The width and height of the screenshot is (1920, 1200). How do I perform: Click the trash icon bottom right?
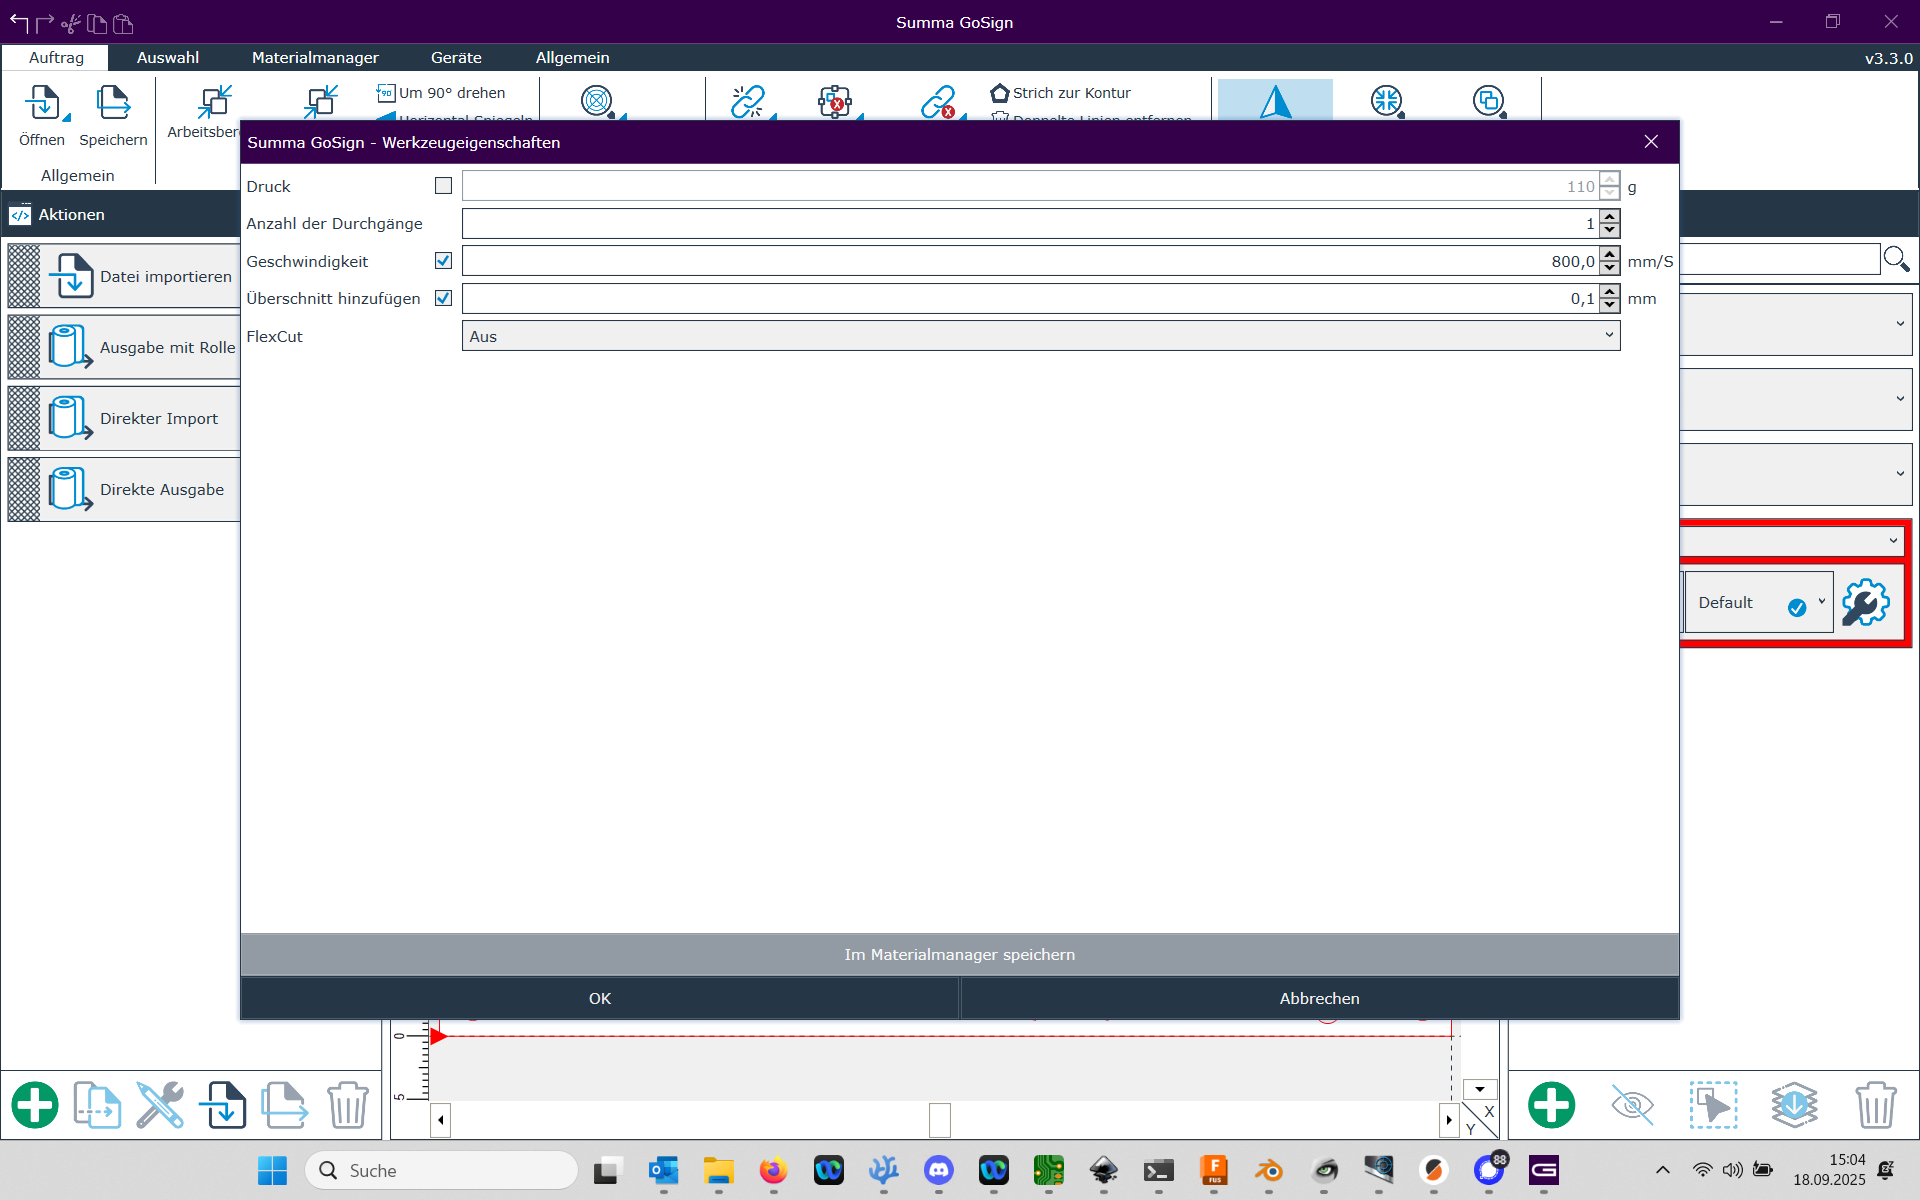(1876, 1105)
